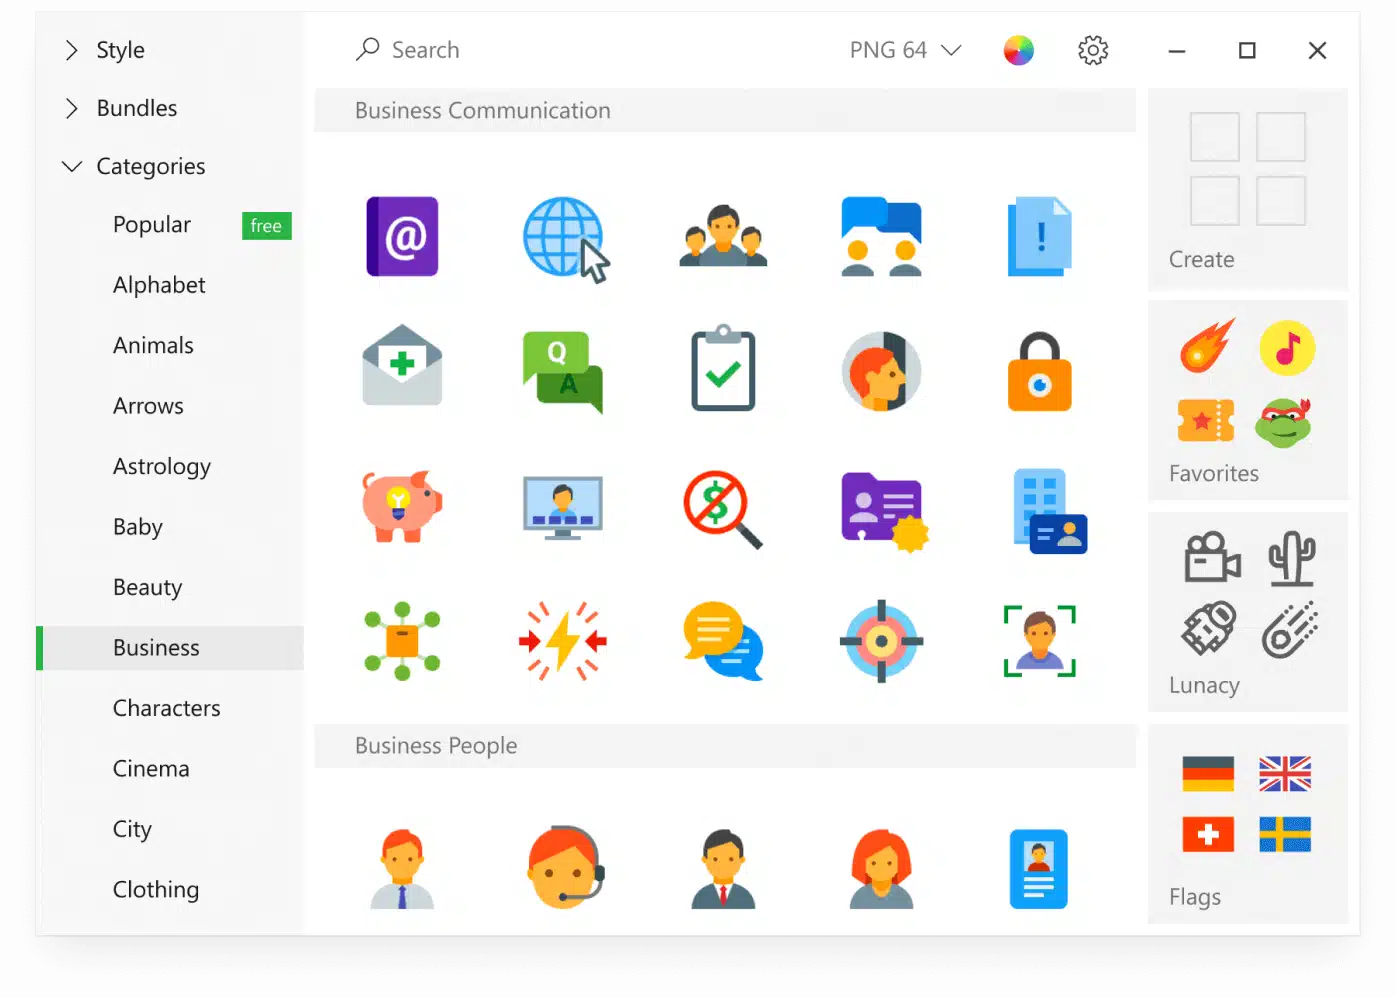The height and width of the screenshot is (997, 1396).
Task: Select the German flag icon
Action: pyautogui.click(x=1207, y=774)
